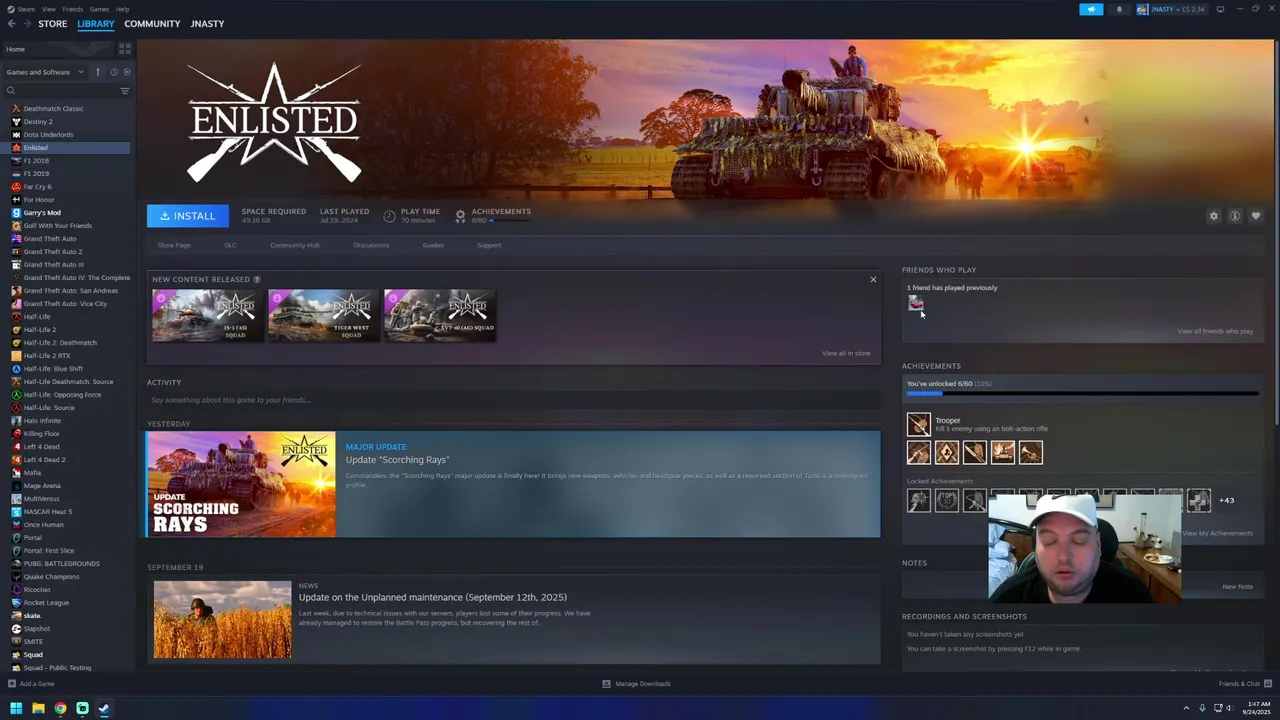Viewport: 1280px width, 720px height.
Task: Switch library to grid collections view
Action: click(125, 48)
